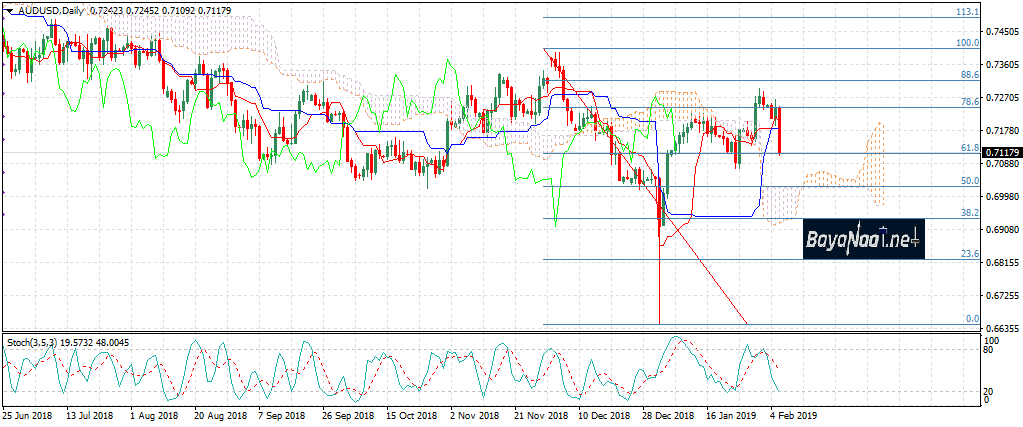The height and width of the screenshot is (427, 1023).
Task: Click the 113.1 Fibonacci level label
Action: point(966,12)
